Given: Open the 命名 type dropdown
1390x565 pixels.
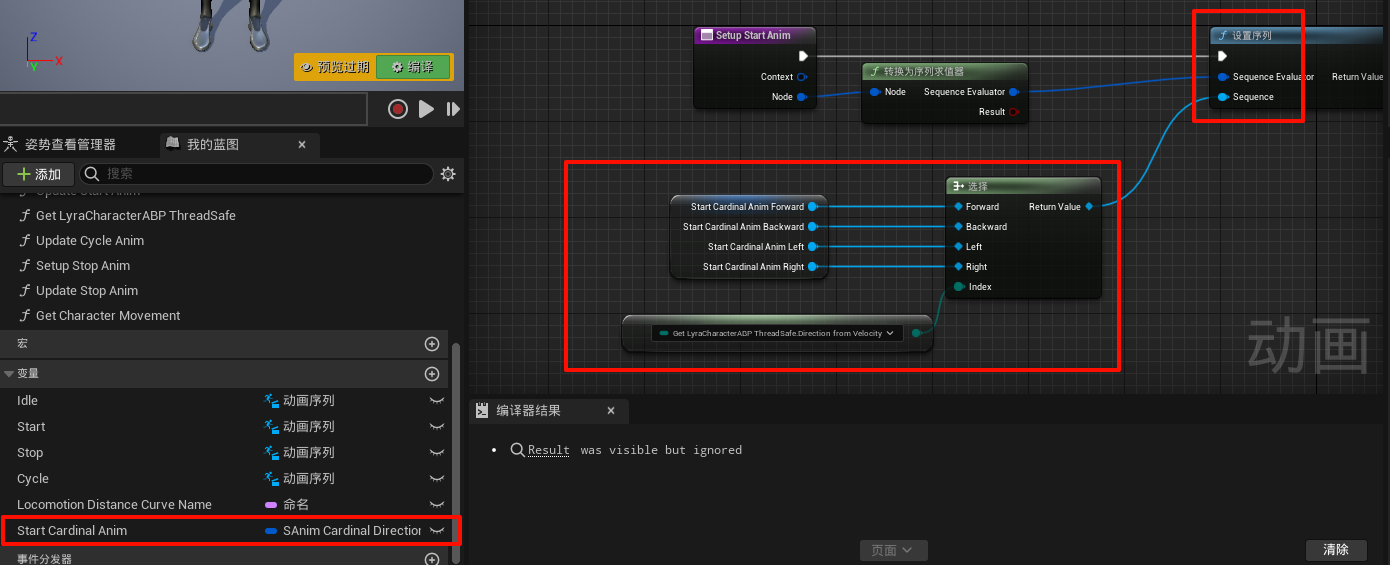Looking at the screenshot, I should pos(288,505).
